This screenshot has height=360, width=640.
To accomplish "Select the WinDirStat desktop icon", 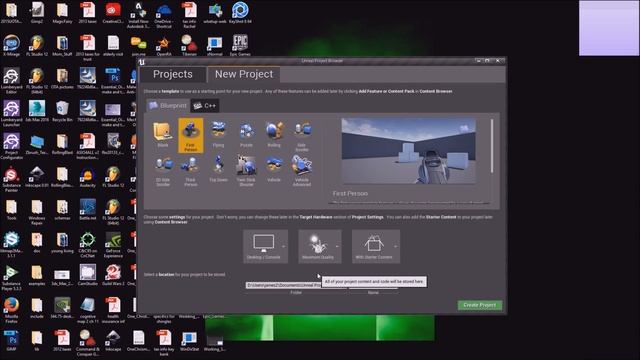I will [x=189, y=341].
